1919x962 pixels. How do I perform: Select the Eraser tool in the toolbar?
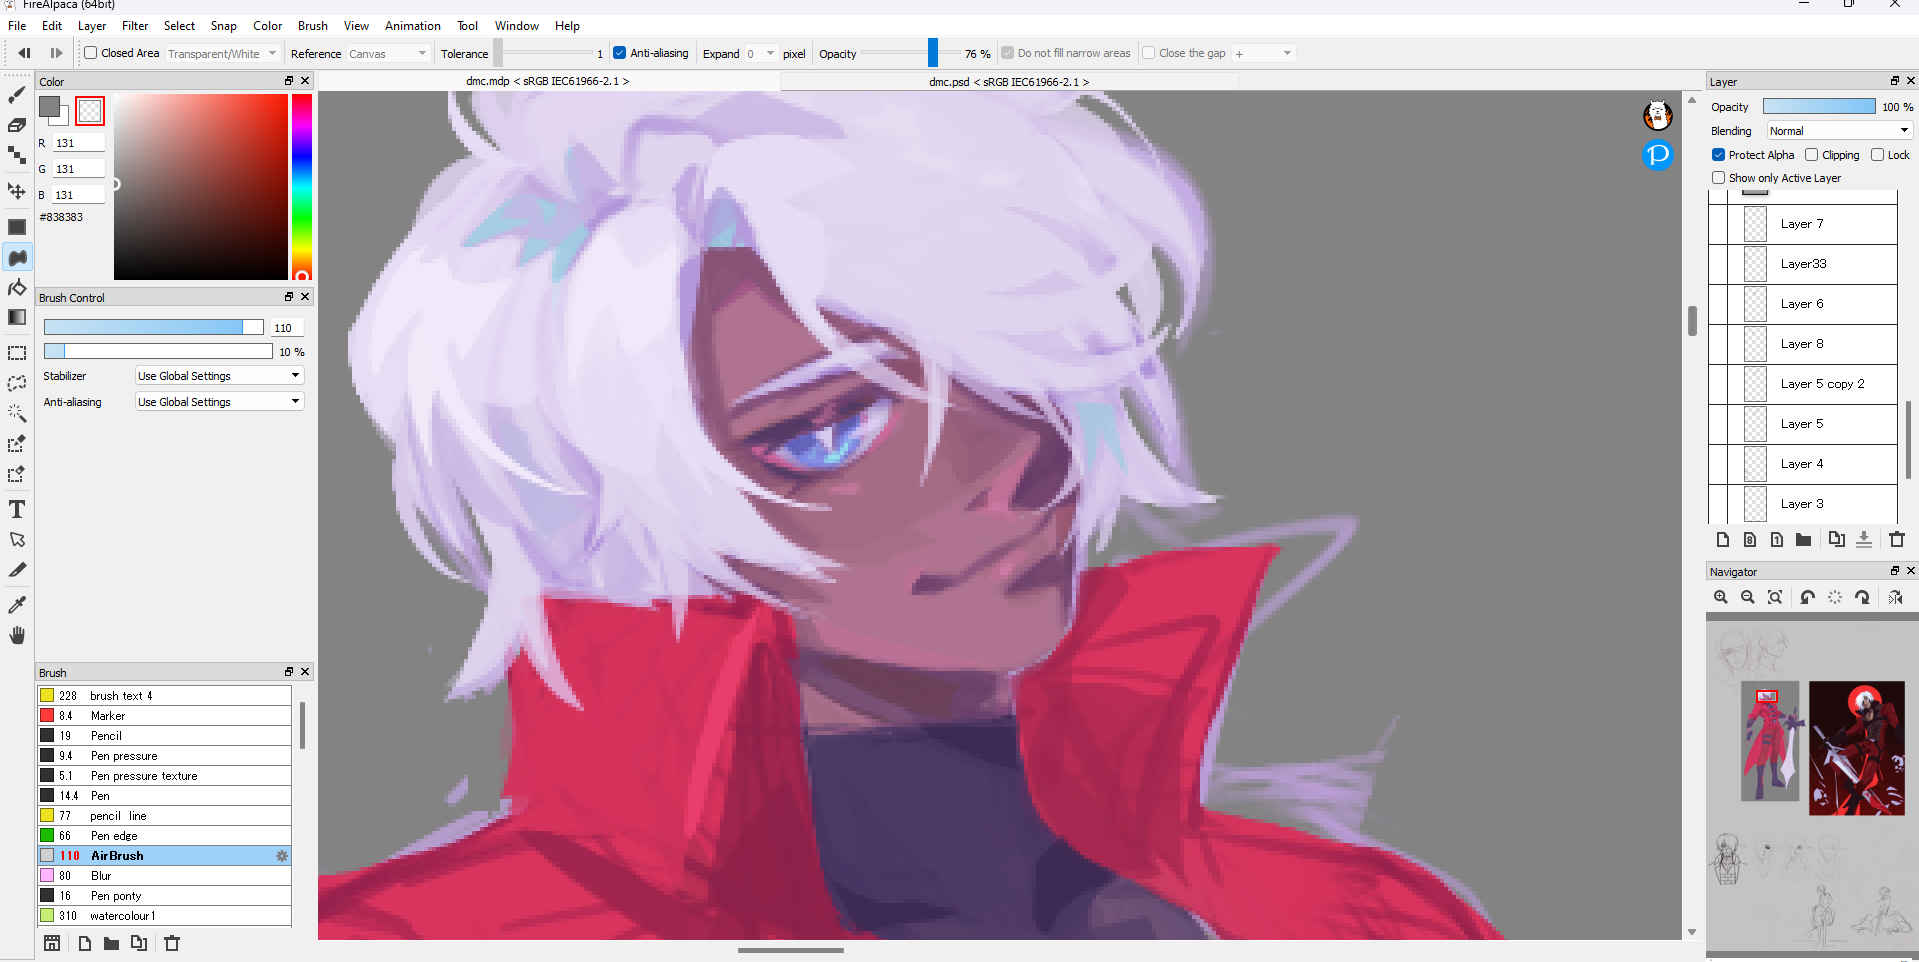(17, 125)
